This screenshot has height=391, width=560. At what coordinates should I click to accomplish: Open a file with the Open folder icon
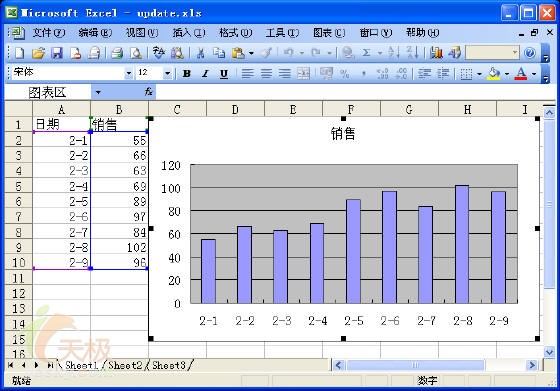38,53
